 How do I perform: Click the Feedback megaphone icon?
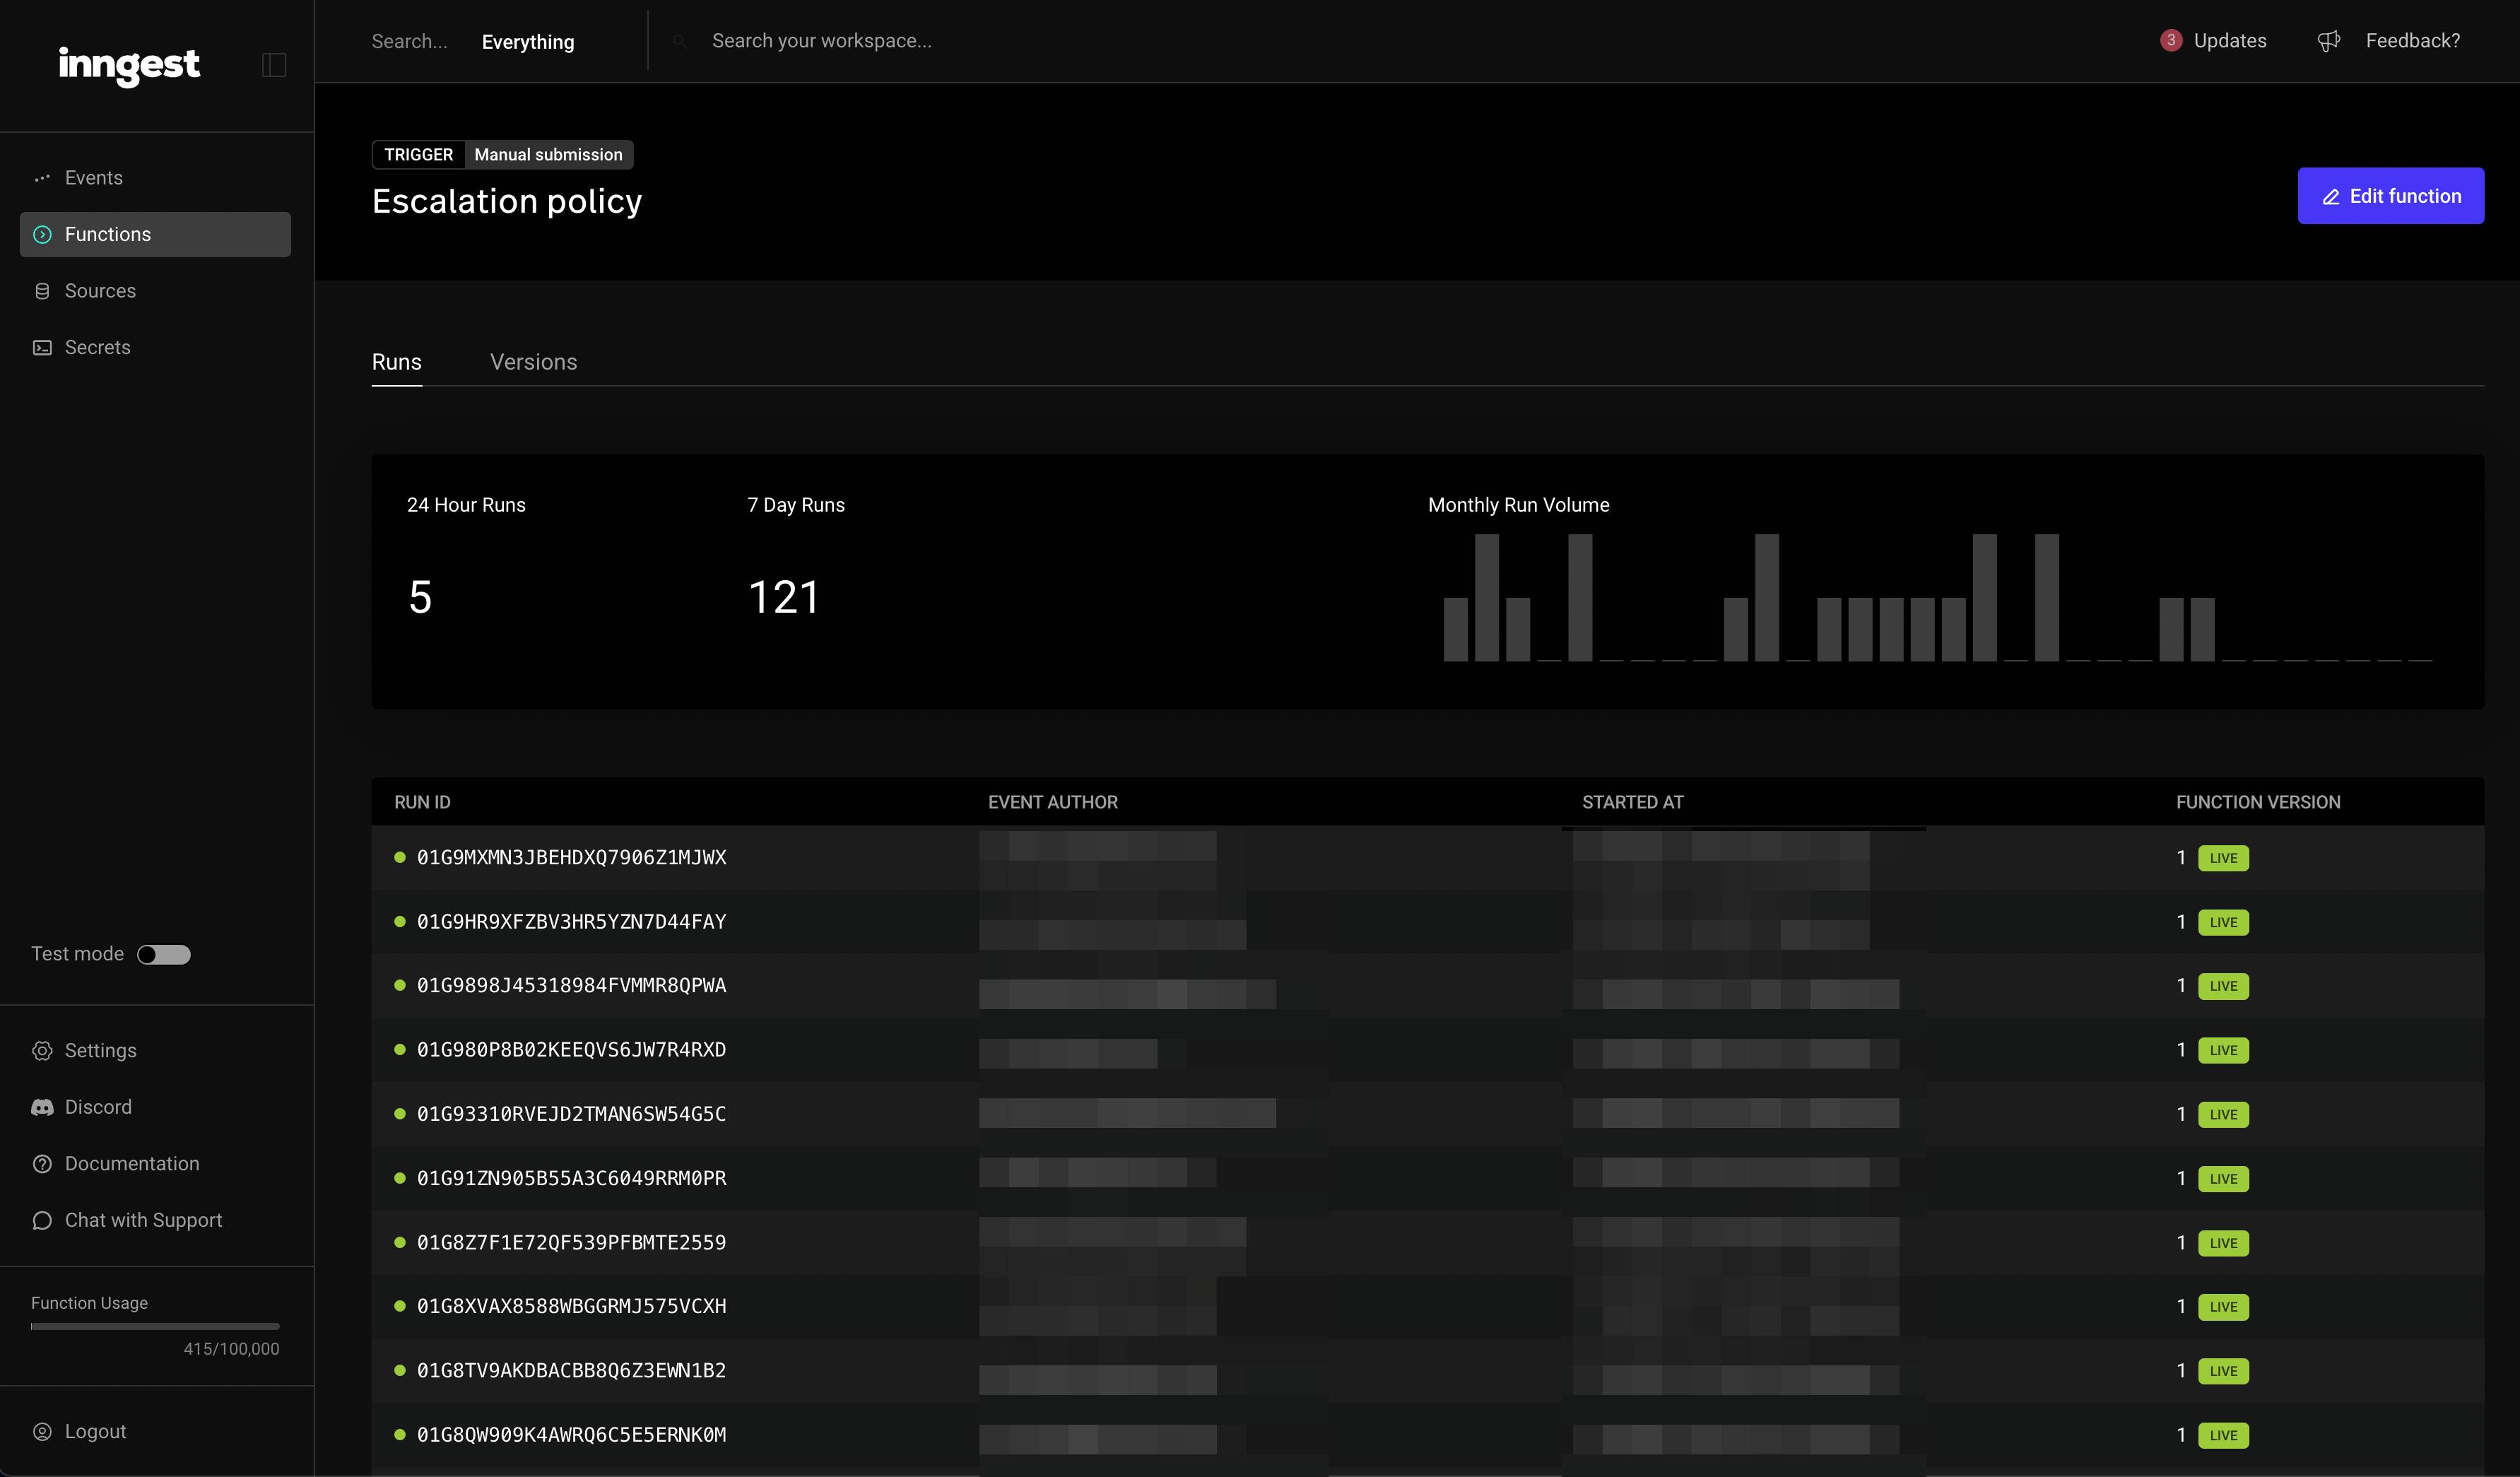[2329, 41]
